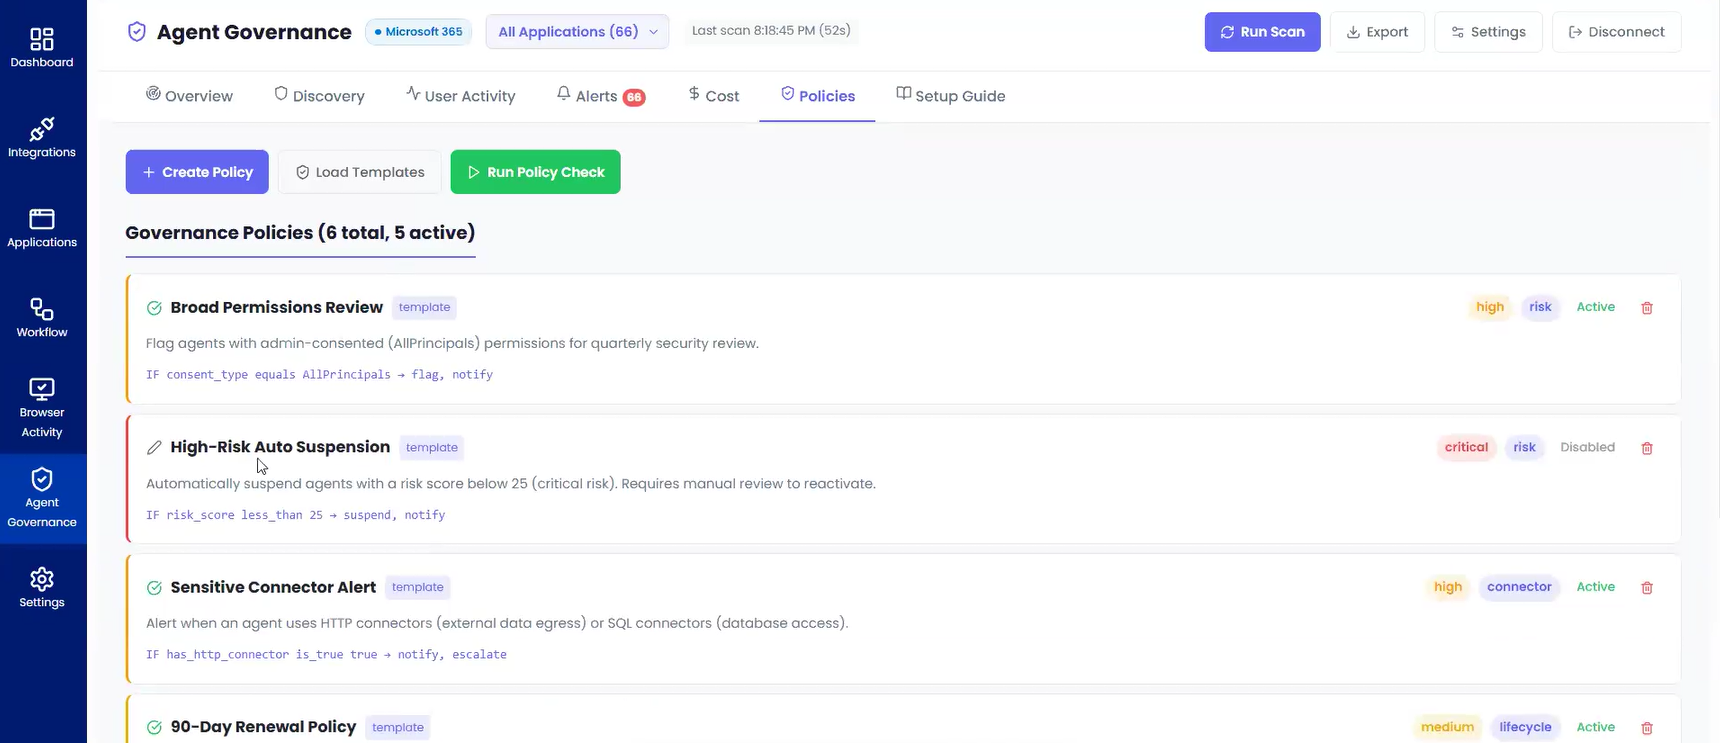Click 'Last scan 8:18:45 PM' text
The height and width of the screenshot is (743, 1720).
(x=771, y=31)
